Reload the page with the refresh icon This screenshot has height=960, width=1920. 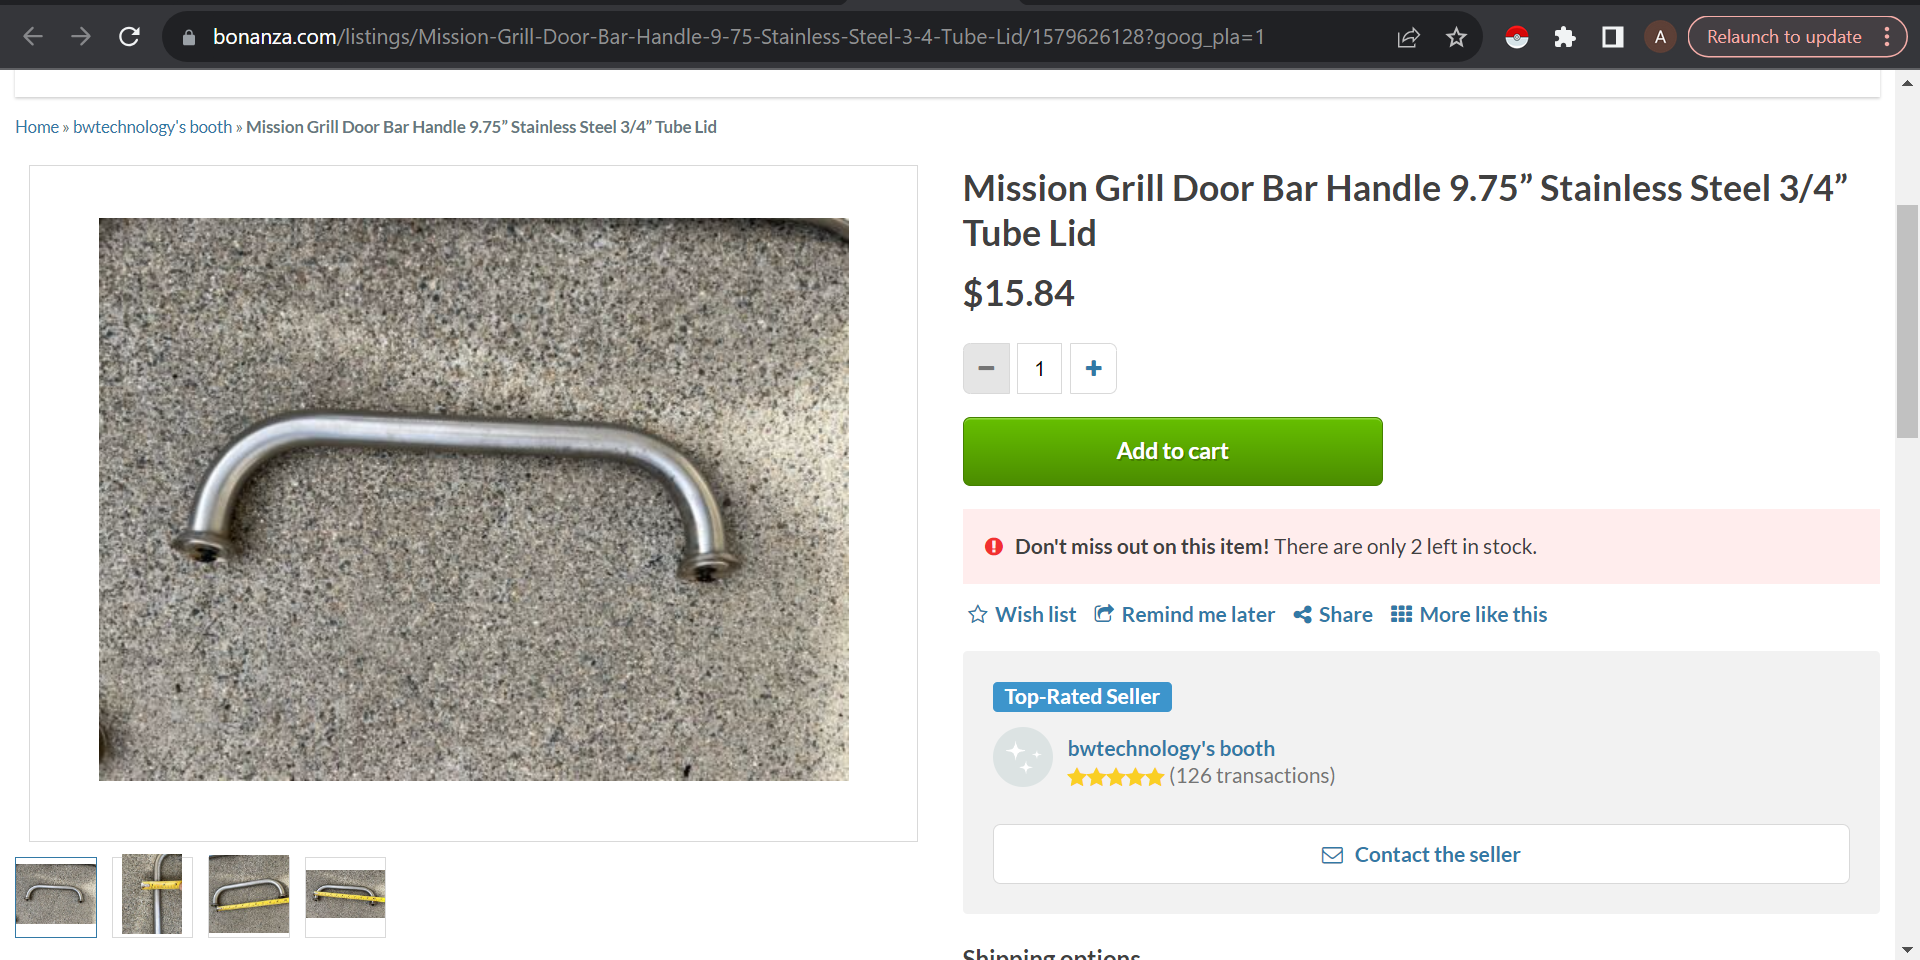pos(129,37)
